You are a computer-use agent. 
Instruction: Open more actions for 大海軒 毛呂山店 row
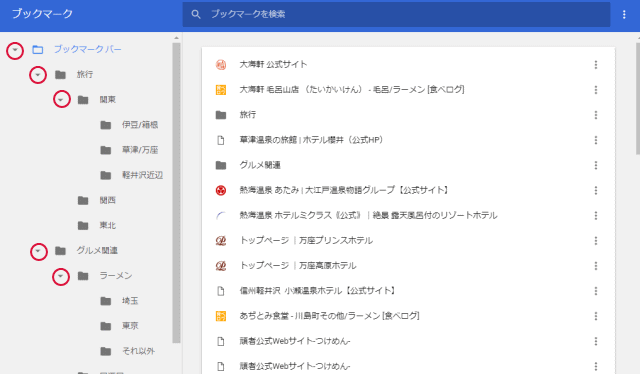click(596, 90)
